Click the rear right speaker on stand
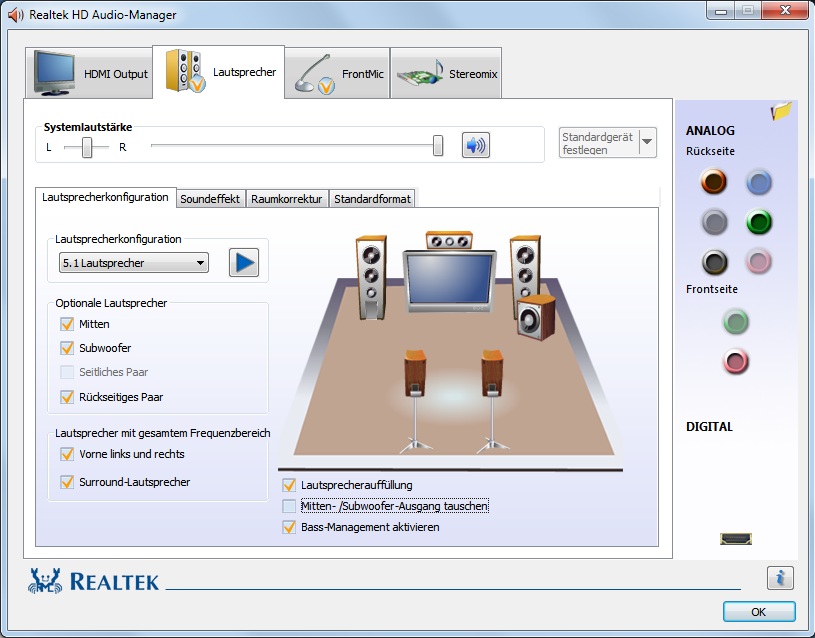The width and height of the screenshot is (815, 638). [x=492, y=400]
